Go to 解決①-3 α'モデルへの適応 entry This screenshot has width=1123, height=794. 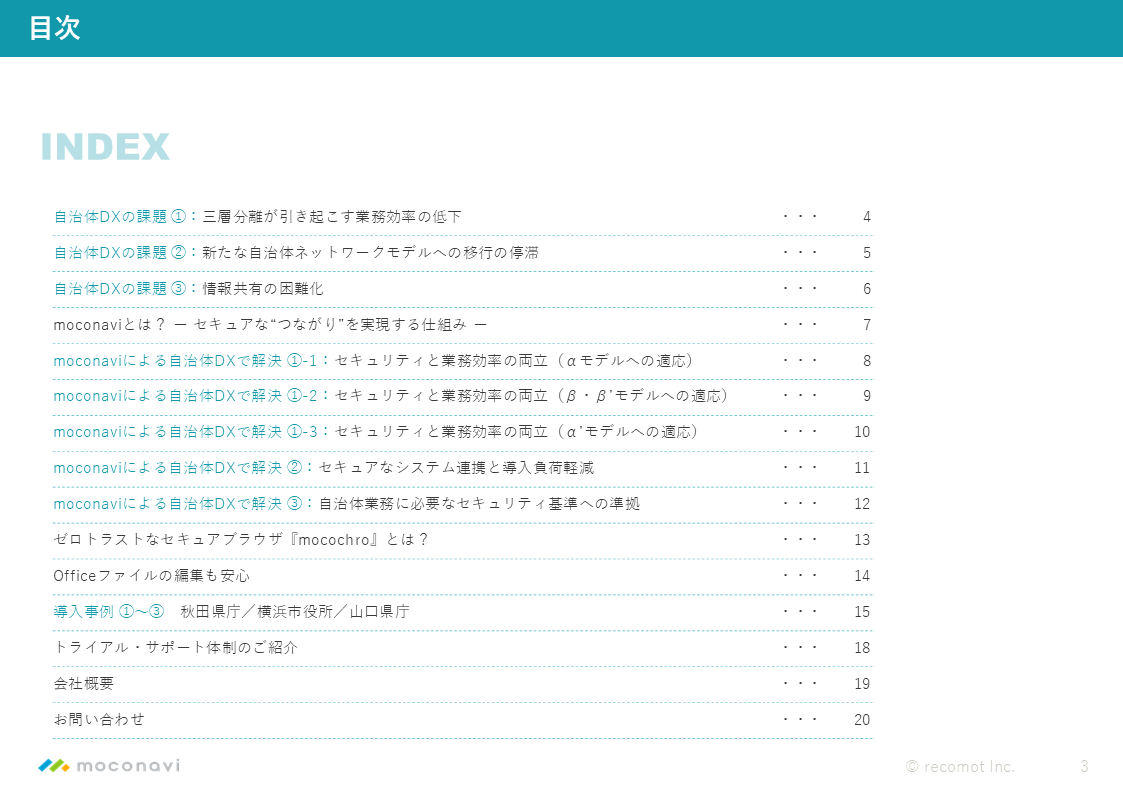click(376, 432)
